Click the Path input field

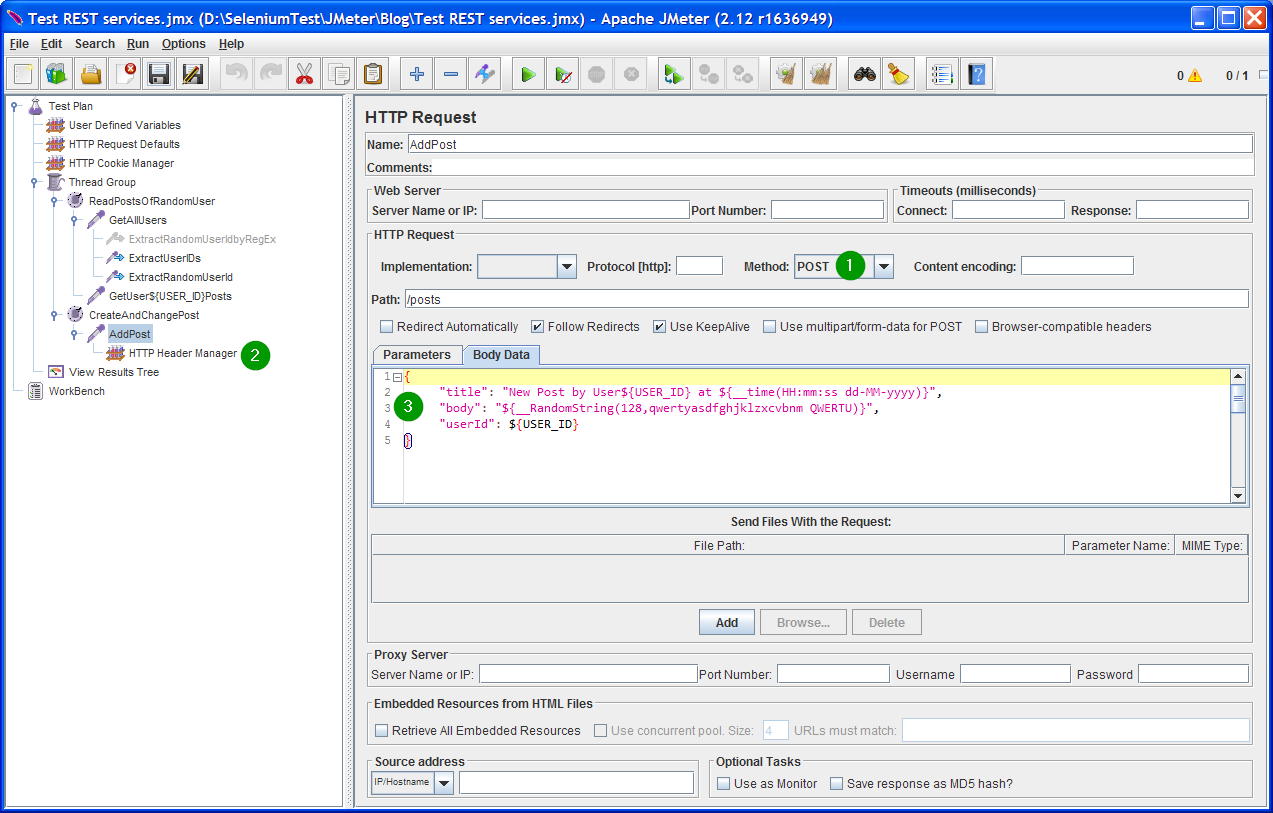pyautogui.click(x=826, y=299)
